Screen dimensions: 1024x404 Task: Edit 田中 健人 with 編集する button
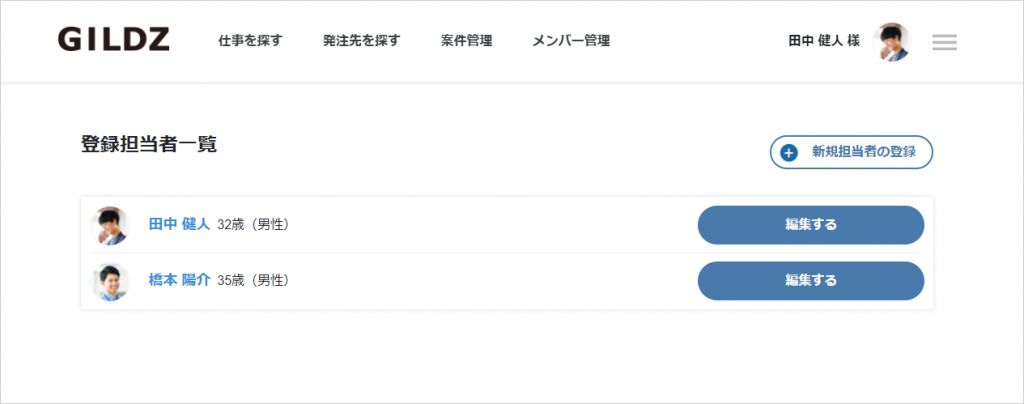click(x=811, y=225)
